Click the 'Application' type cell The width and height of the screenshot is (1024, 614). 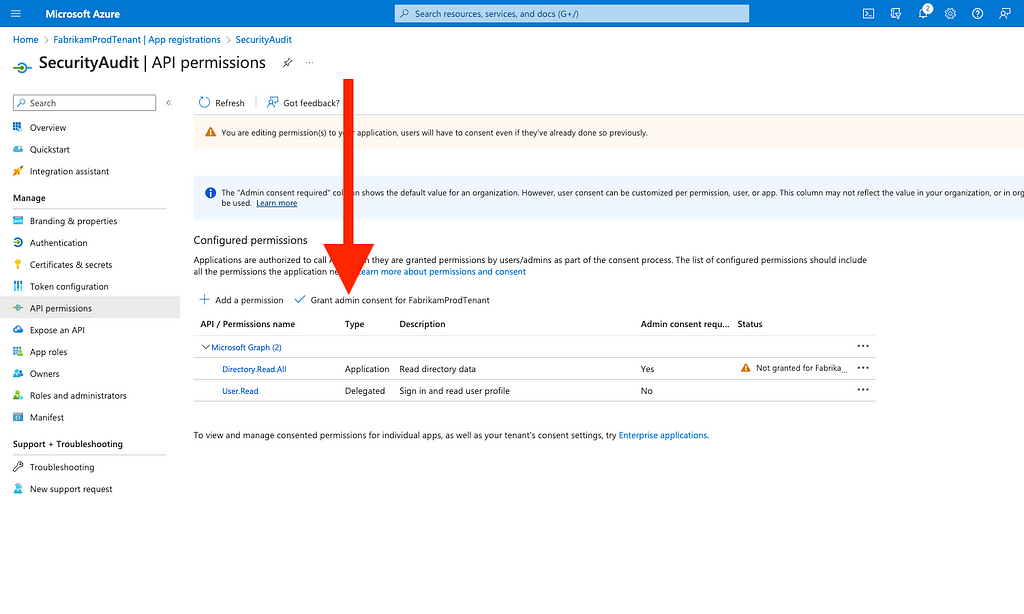click(367, 369)
